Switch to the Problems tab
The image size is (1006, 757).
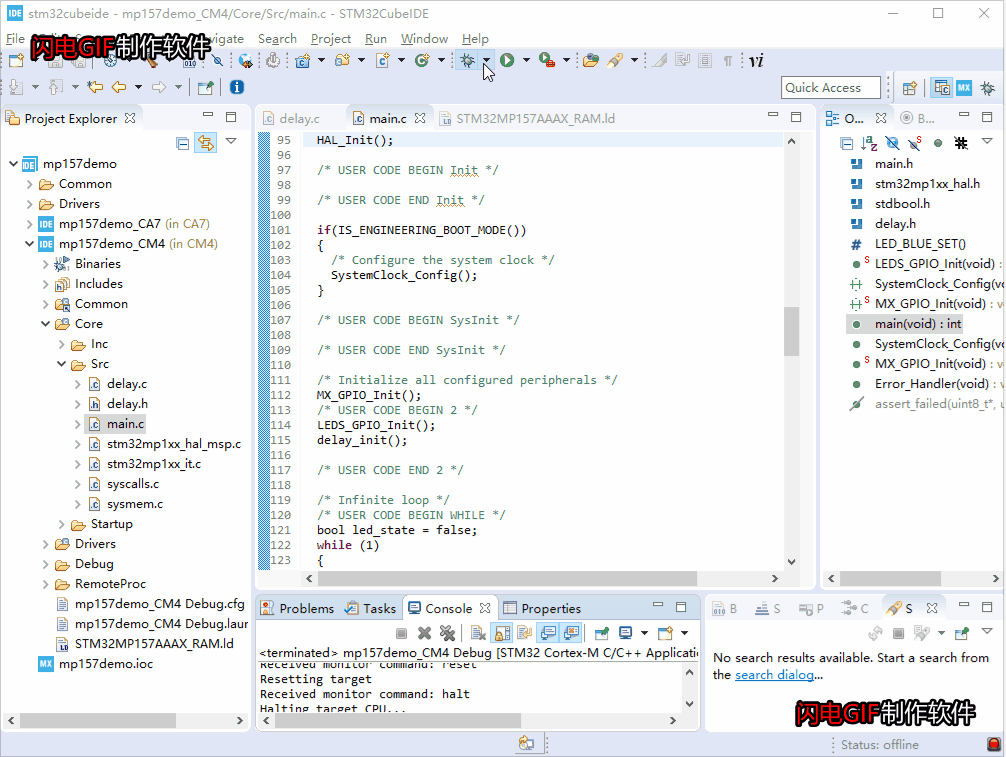click(299, 608)
